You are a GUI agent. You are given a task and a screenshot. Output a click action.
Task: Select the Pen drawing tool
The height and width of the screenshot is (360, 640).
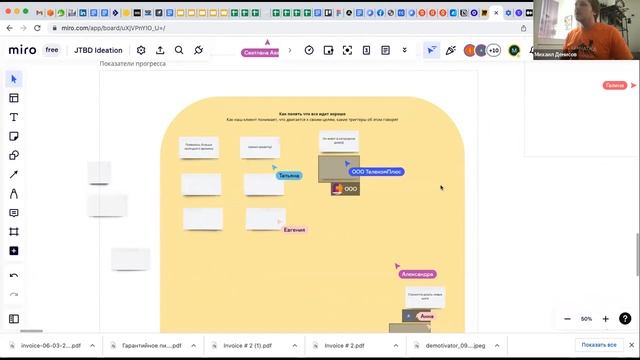point(14,193)
